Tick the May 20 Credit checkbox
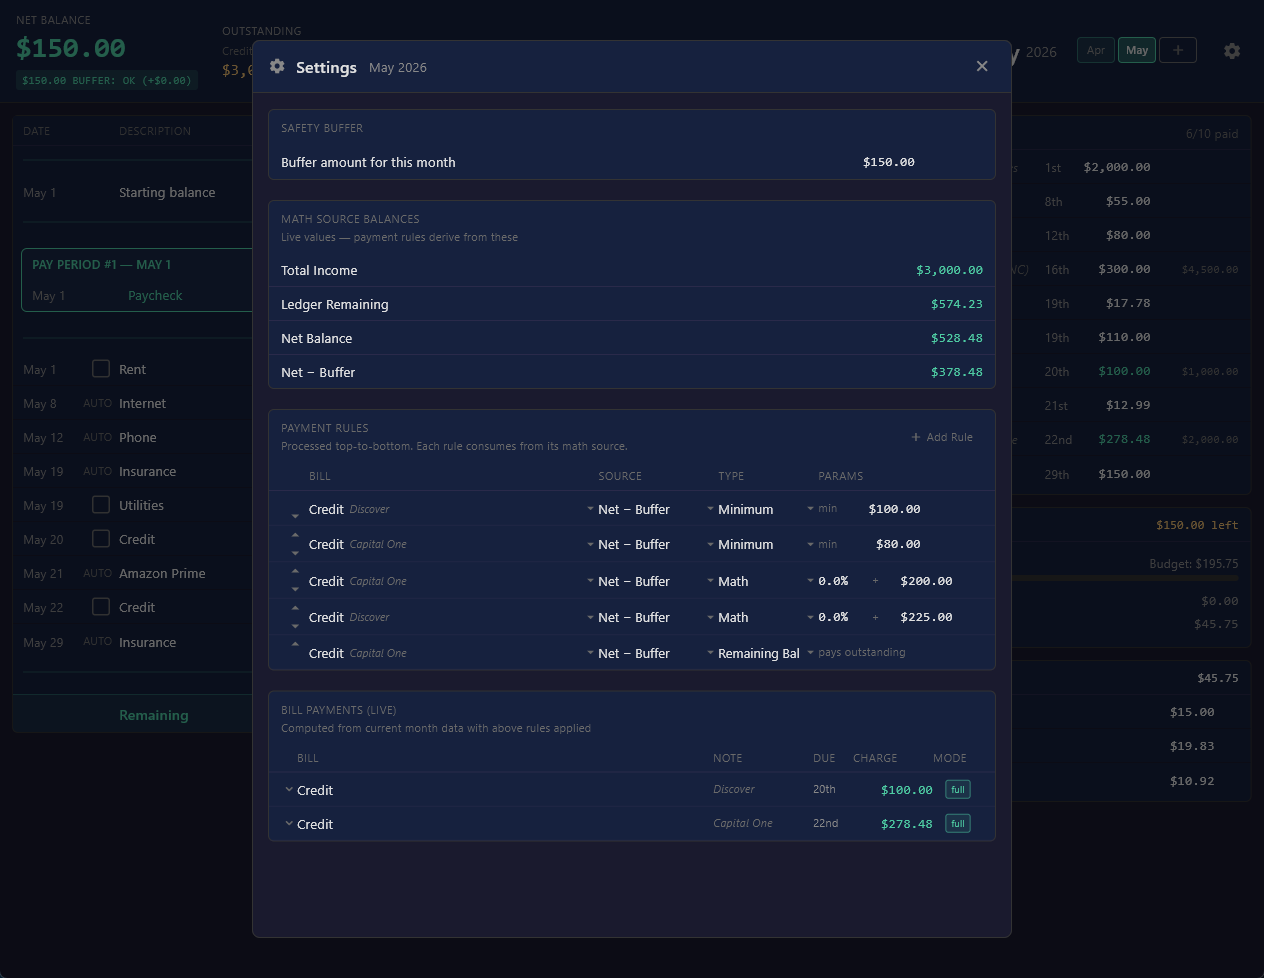This screenshot has width=1264, height=978. (x=101, y=539)
